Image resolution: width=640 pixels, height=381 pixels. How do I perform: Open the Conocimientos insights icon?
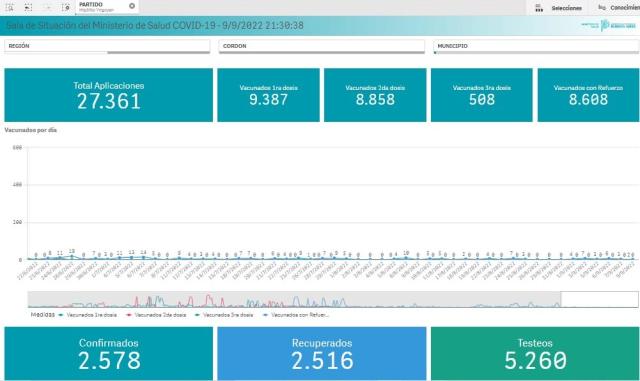[x=602, y=7]
